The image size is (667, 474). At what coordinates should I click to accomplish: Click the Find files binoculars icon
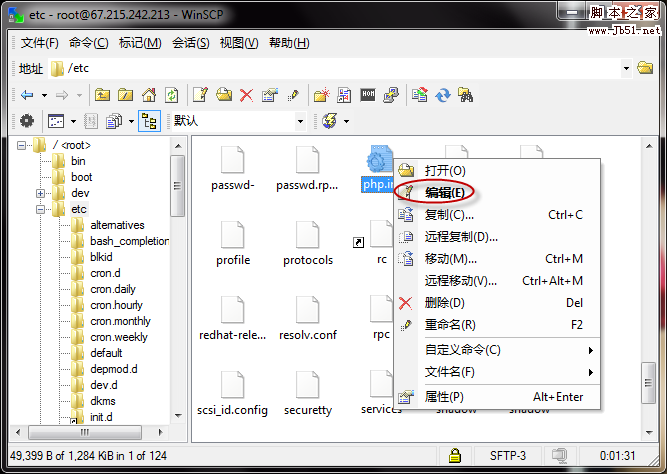[x=465, y=94]
